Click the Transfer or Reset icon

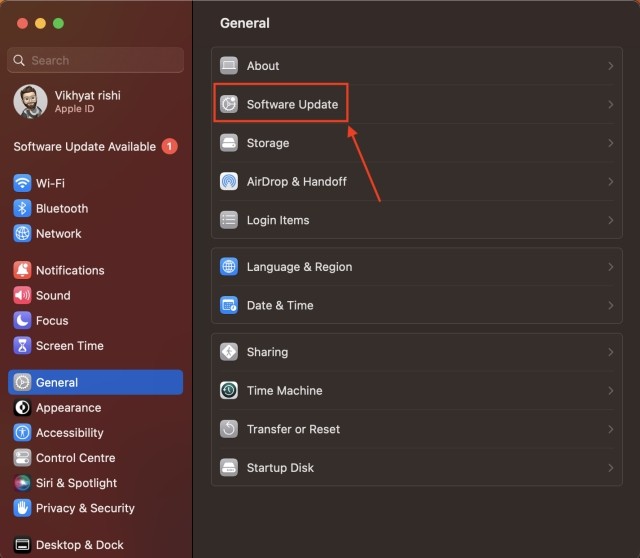229,429
